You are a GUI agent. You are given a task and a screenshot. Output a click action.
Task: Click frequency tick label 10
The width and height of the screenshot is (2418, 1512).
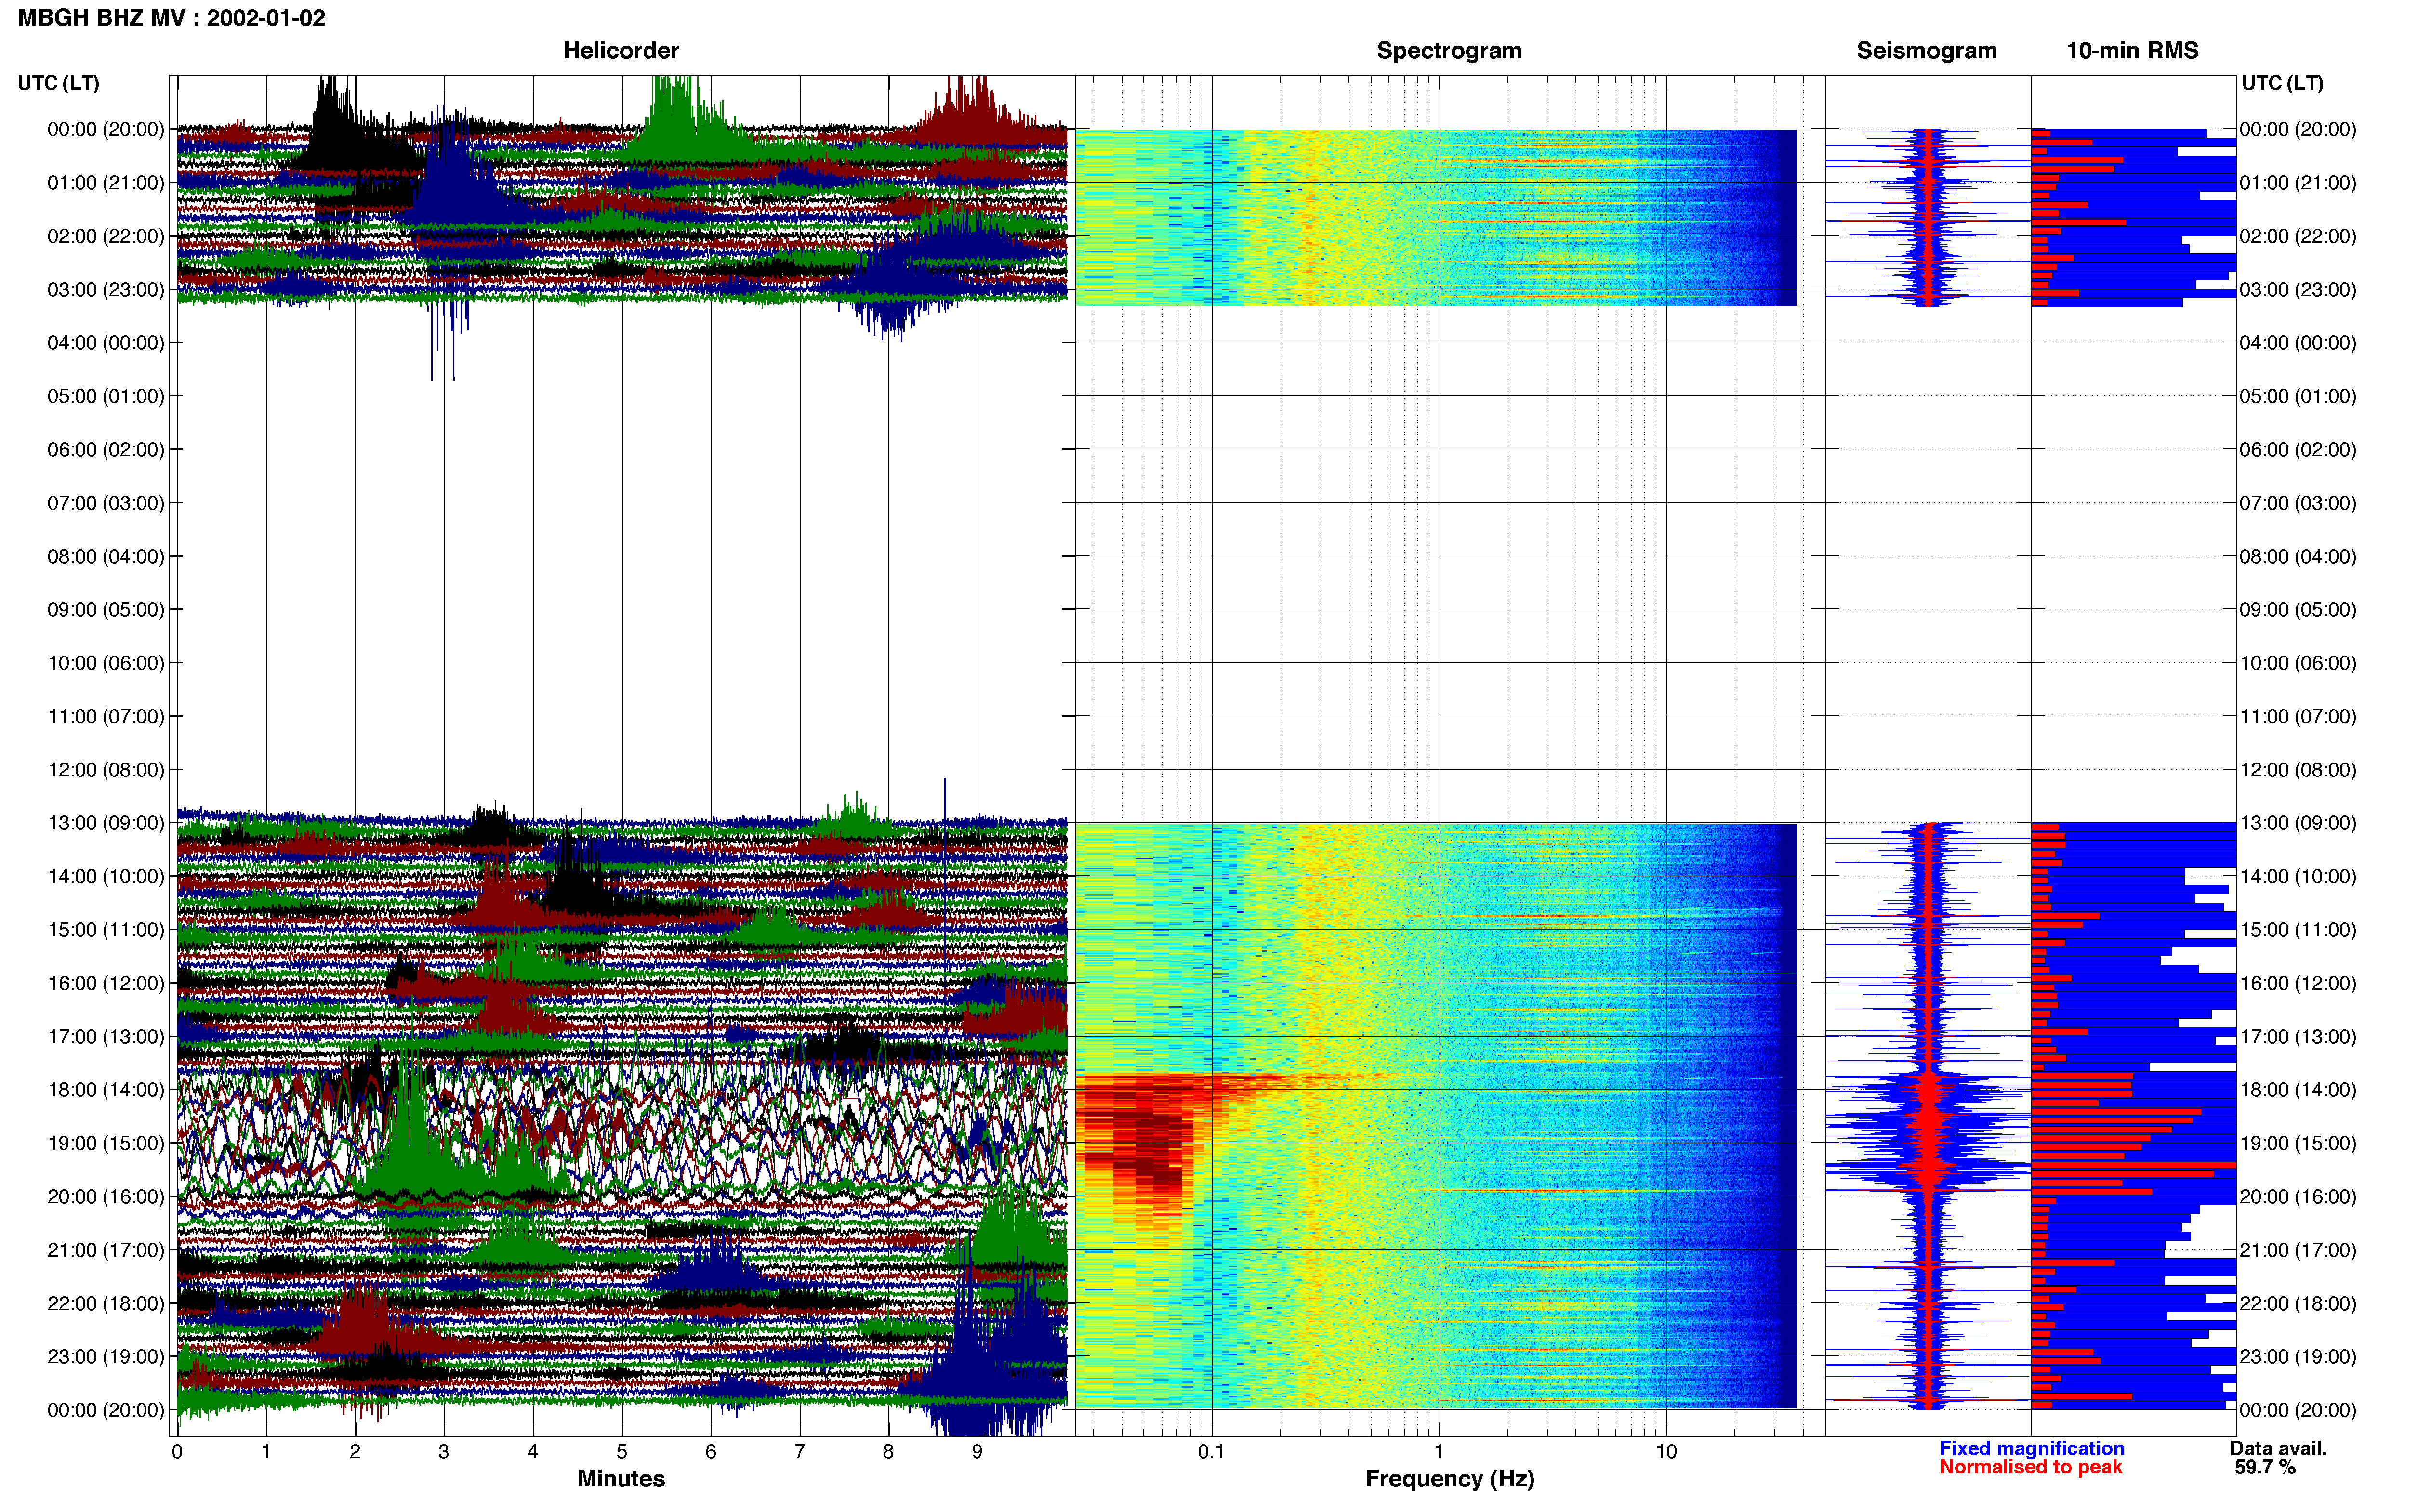click(1666, 1452)
